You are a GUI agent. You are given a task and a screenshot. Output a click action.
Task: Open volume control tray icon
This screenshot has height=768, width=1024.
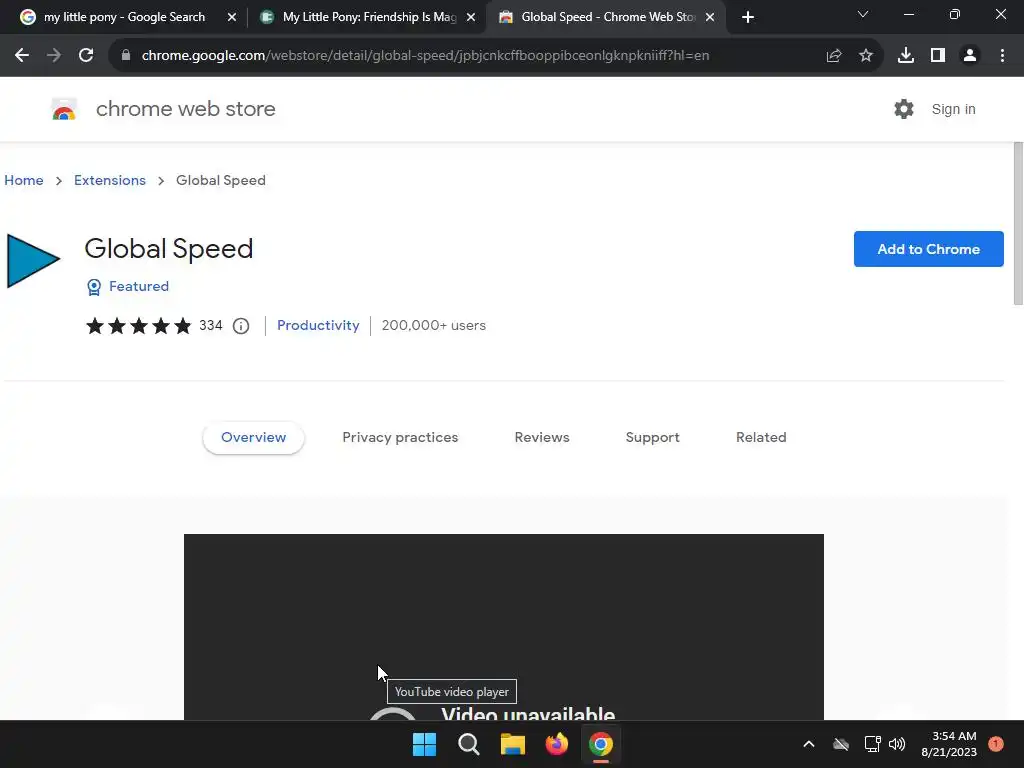[897, 744]
